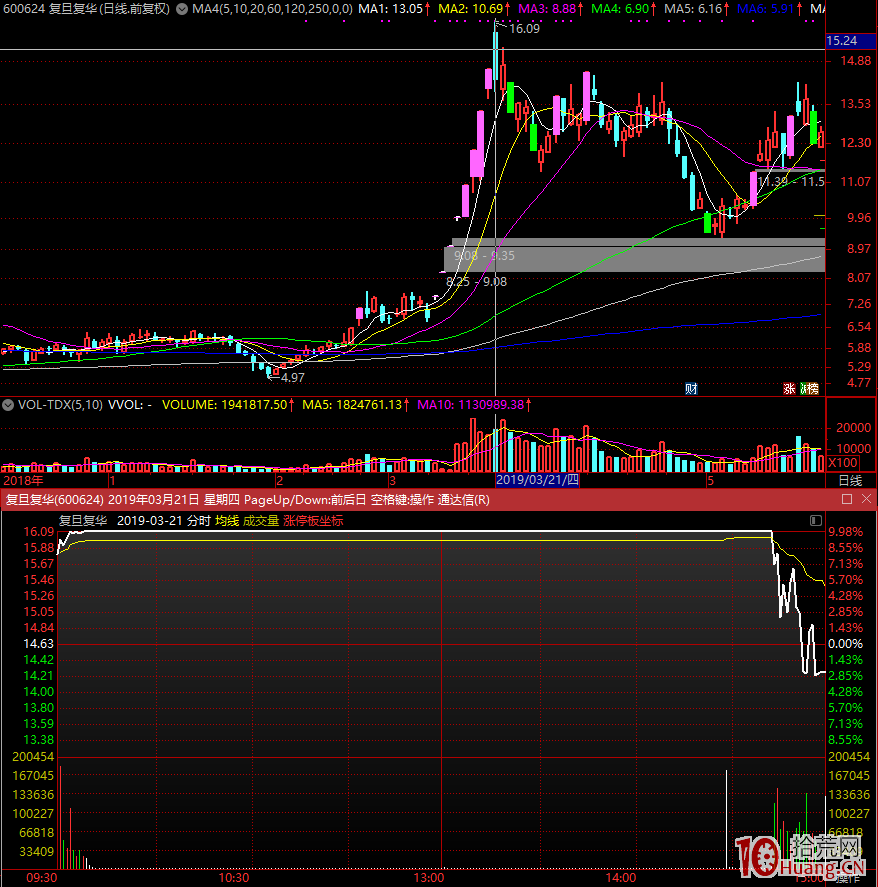The image size is (878, 887).
Task: Click the 10:30 time axis label
Action: click(x=234, y=877)
